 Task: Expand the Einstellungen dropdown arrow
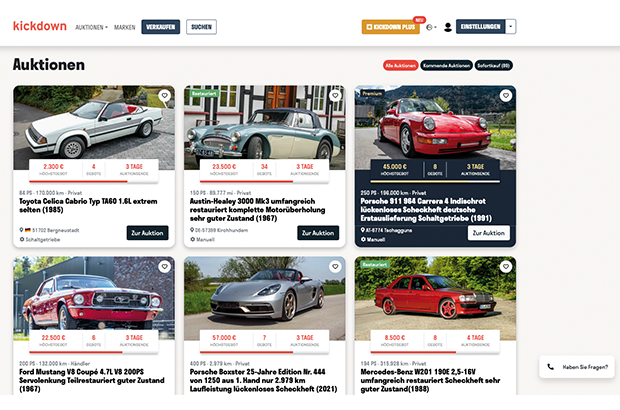511,26
